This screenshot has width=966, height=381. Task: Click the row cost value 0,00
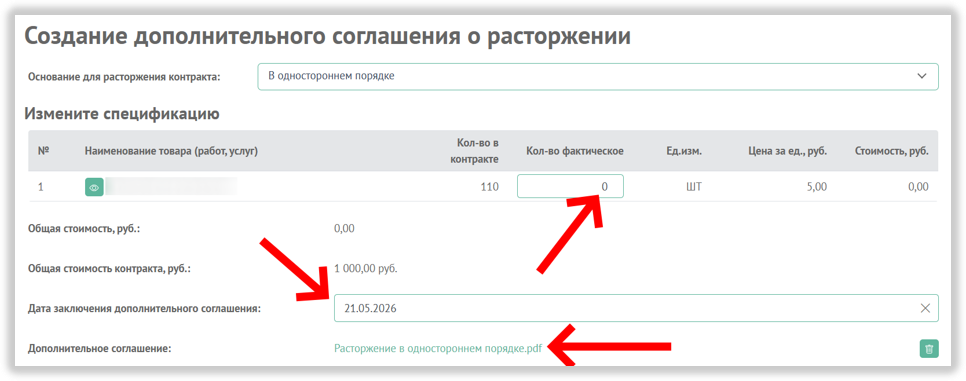click(x=918, y=187)
